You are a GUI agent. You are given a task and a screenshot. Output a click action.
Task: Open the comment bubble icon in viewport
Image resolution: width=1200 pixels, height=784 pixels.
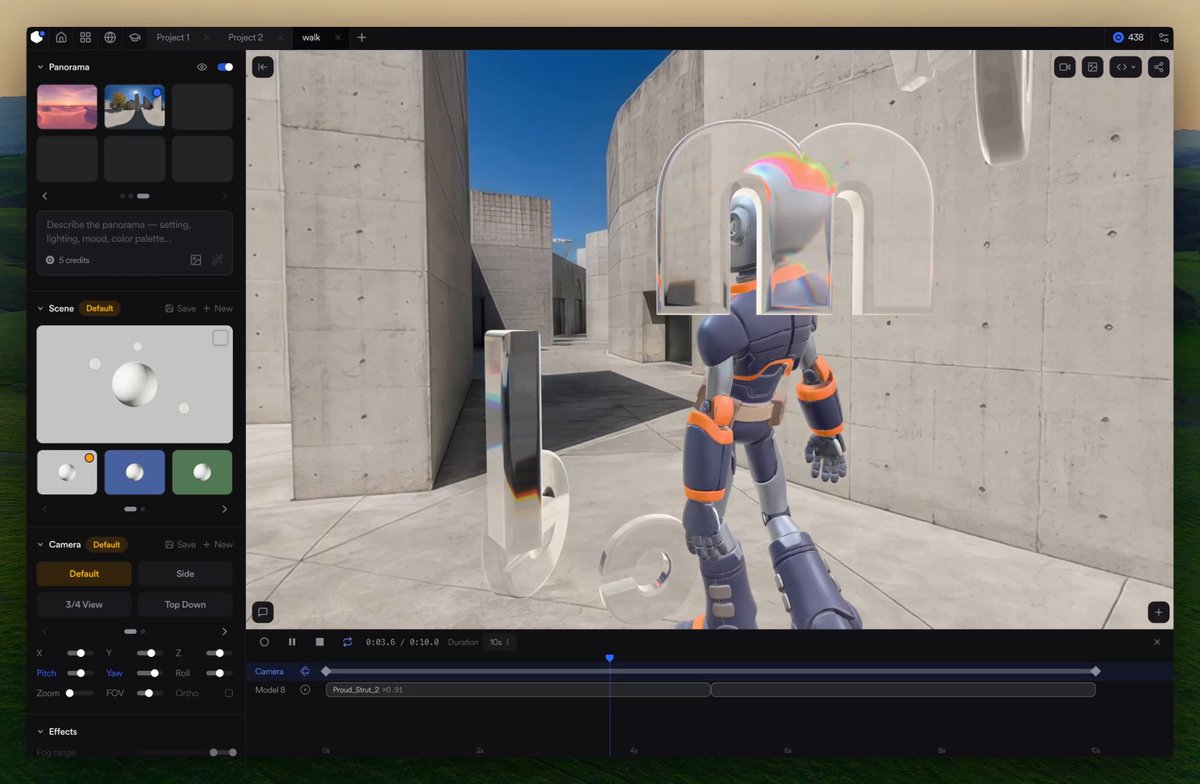(262, 612)
